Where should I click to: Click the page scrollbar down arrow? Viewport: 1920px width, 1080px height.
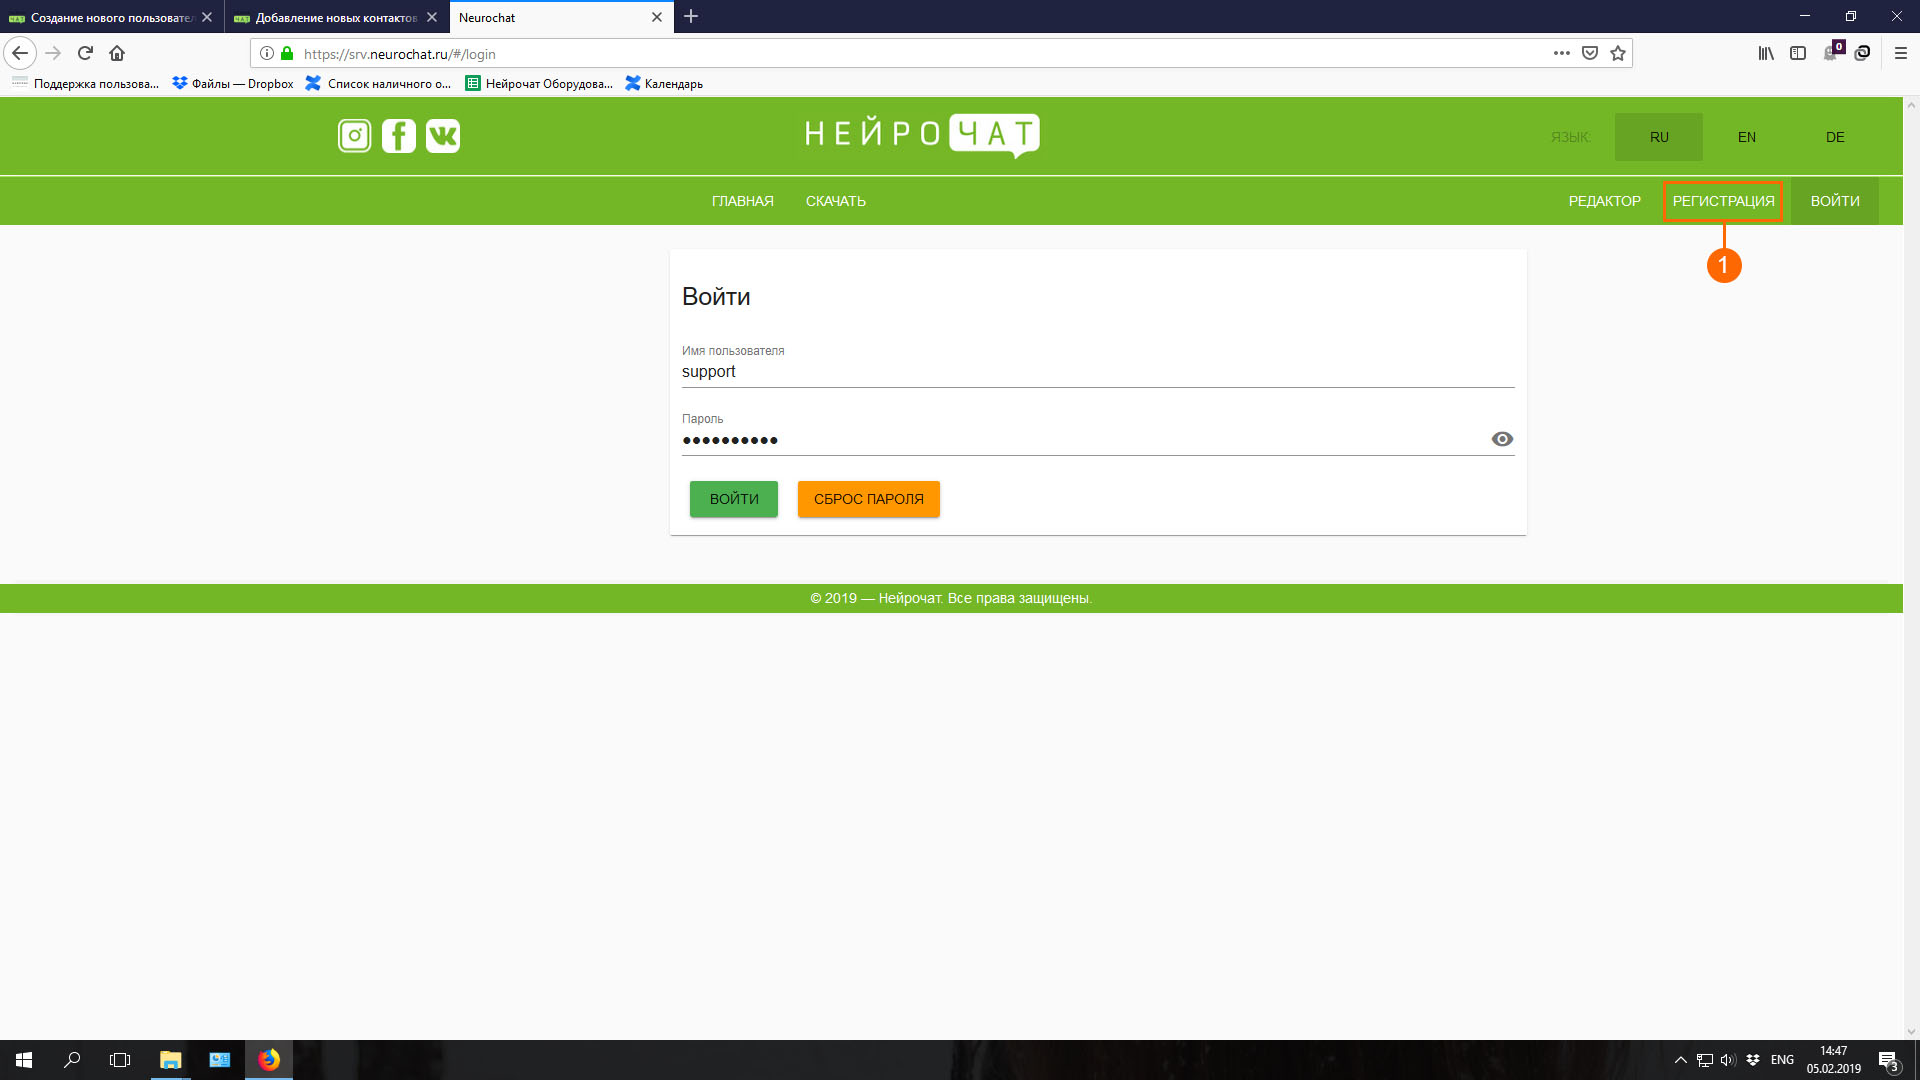1911,1032
